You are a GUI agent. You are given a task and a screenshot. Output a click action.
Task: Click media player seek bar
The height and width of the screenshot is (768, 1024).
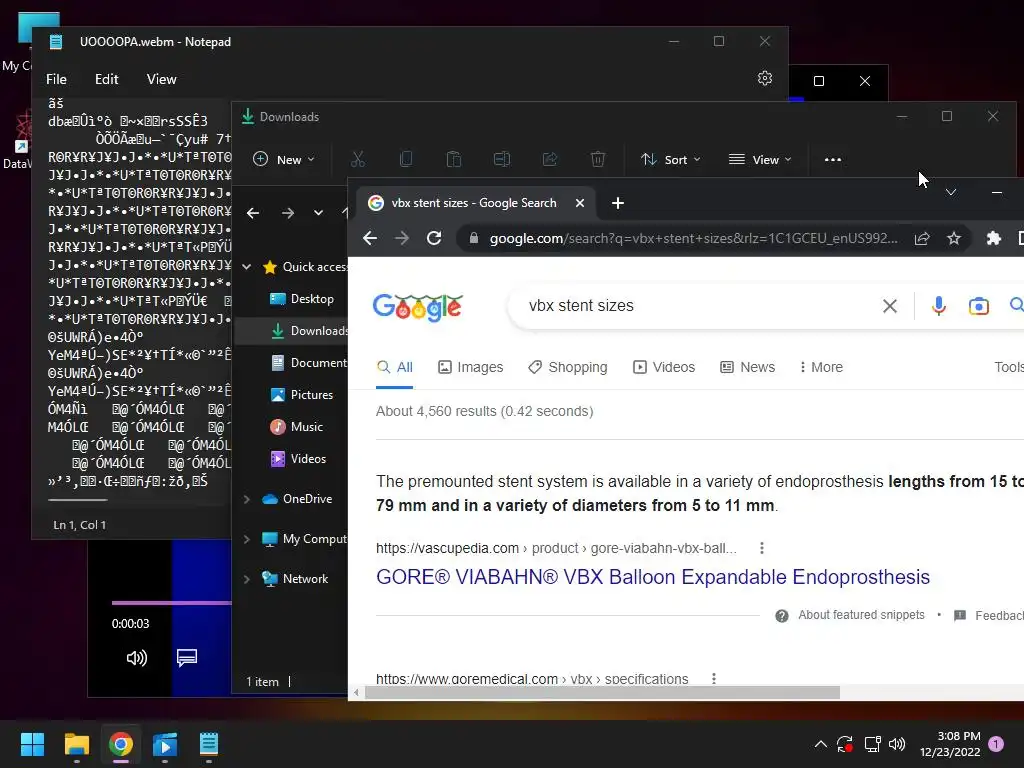(172, 602)
